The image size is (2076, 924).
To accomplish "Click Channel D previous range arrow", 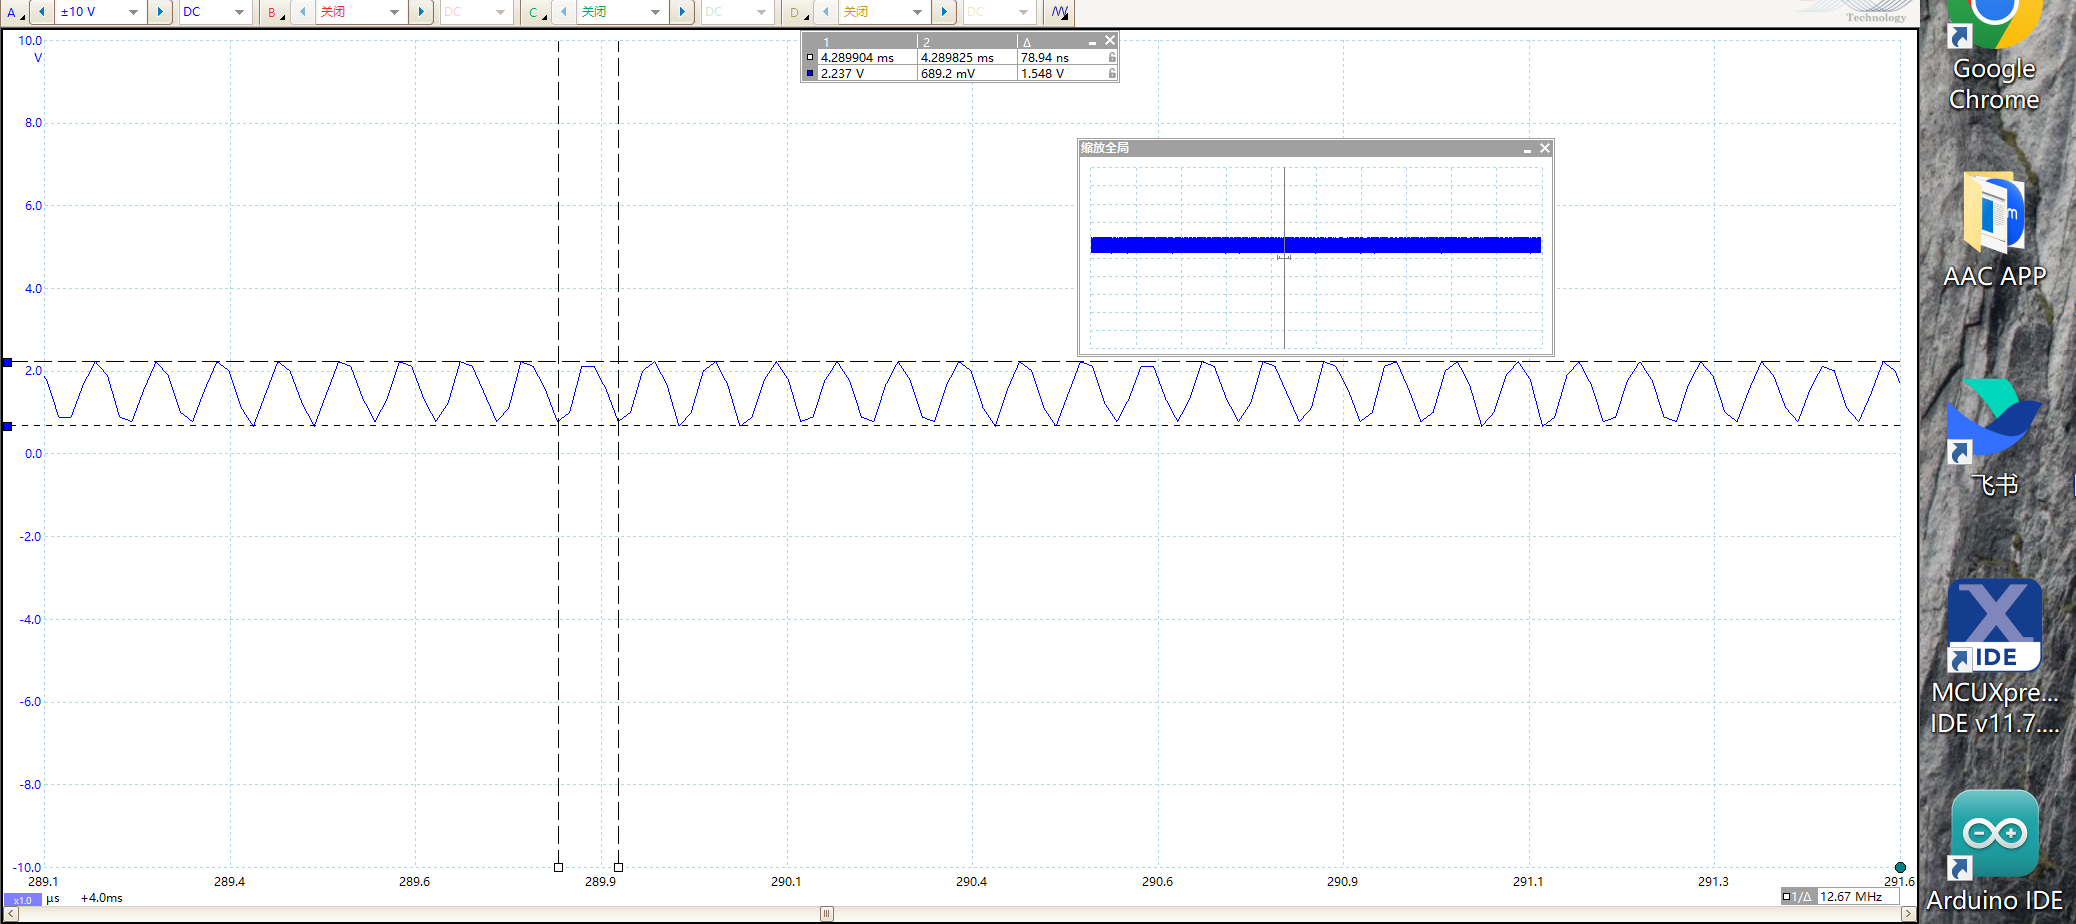I will coord(825,12).
